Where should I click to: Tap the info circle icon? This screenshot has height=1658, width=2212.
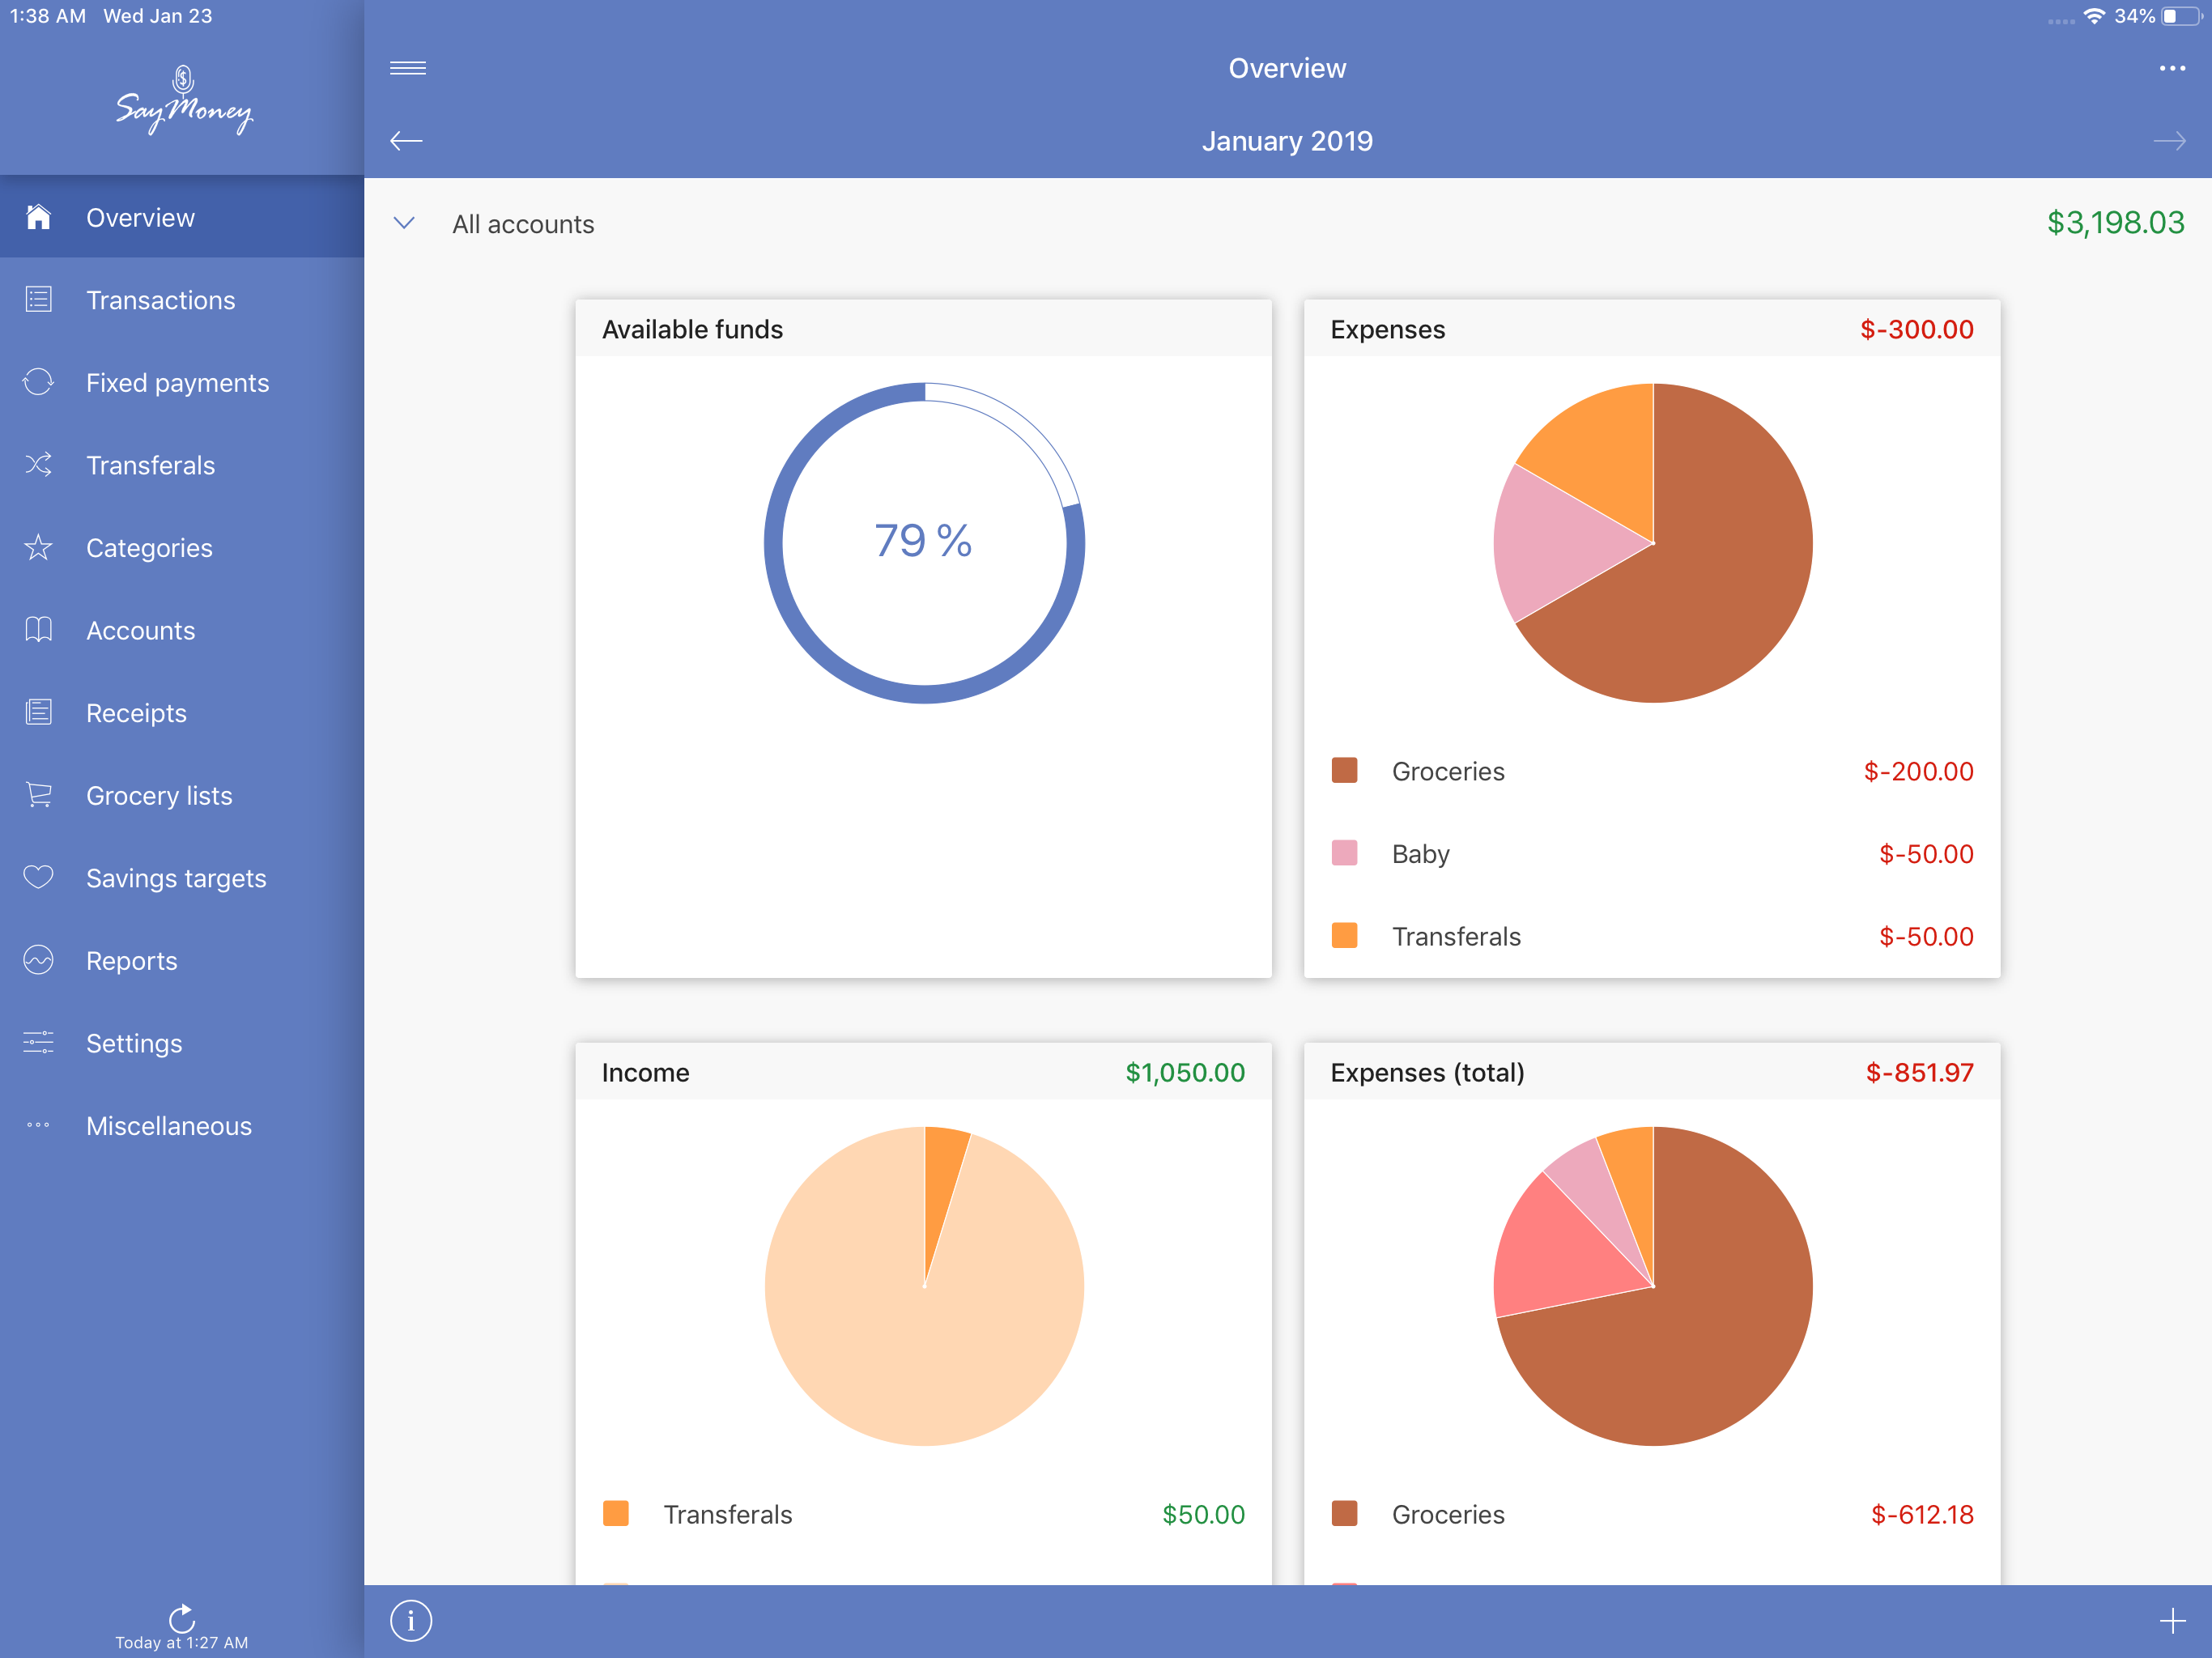coord(411,1620)
